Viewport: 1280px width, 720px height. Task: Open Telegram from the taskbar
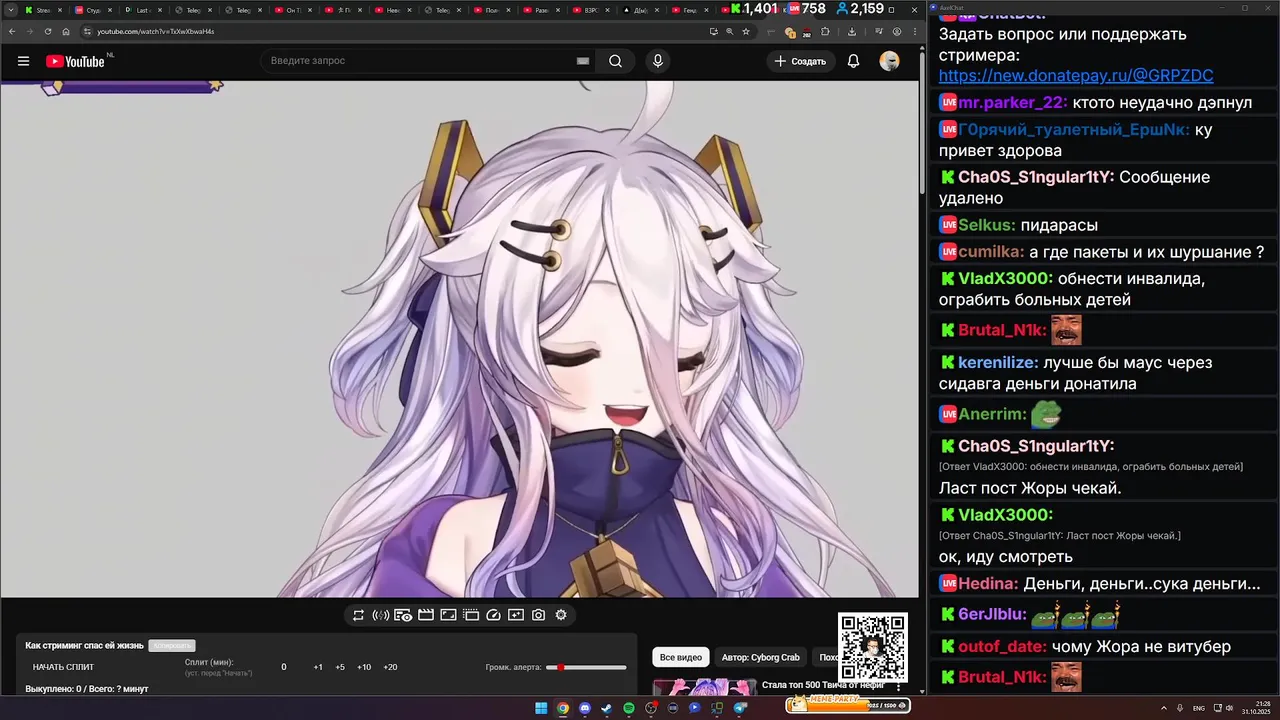[x=740, y=708]
